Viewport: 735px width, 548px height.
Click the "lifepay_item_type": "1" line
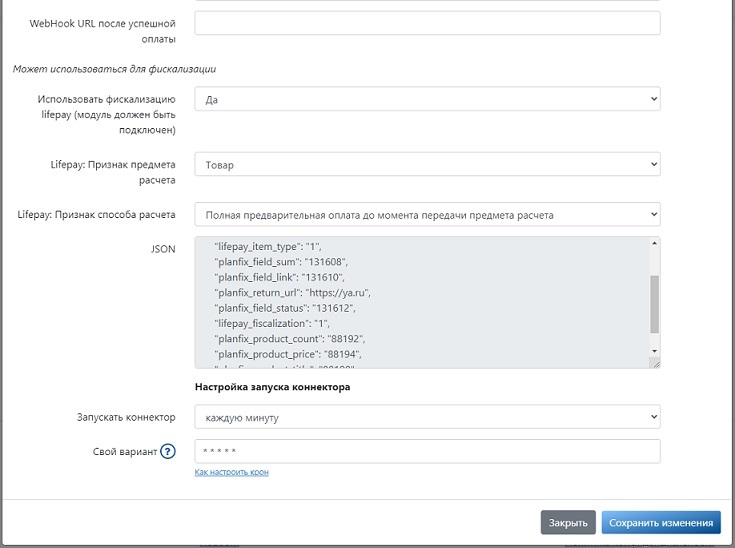point(268,247)
